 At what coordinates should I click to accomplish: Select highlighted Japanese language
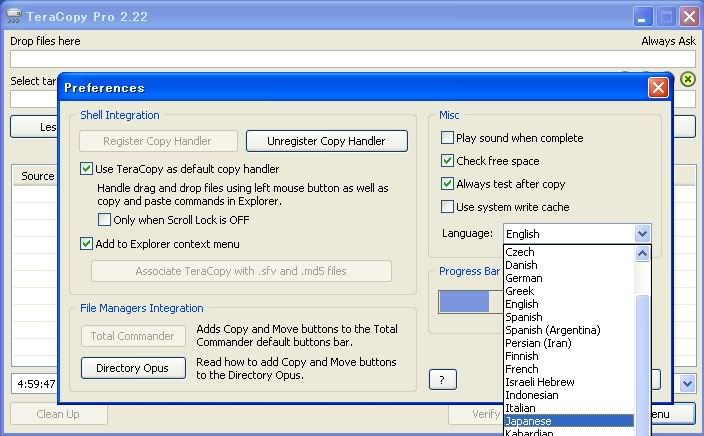pos(569,421)
